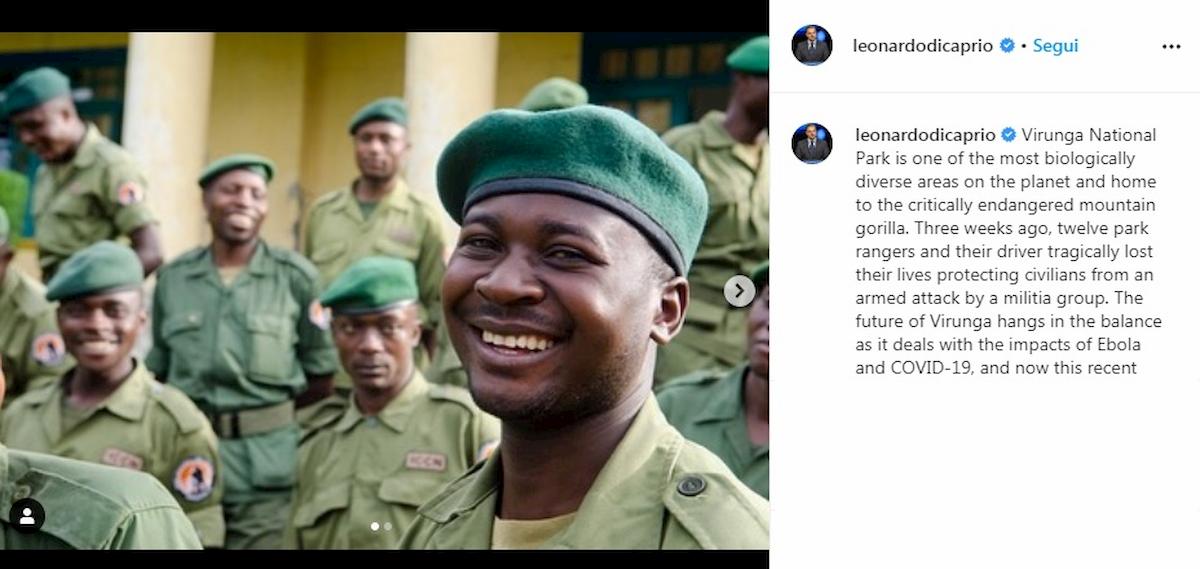Click the verified badge in the caption
1200x569 pixels.
click(x=1009, y=135)
